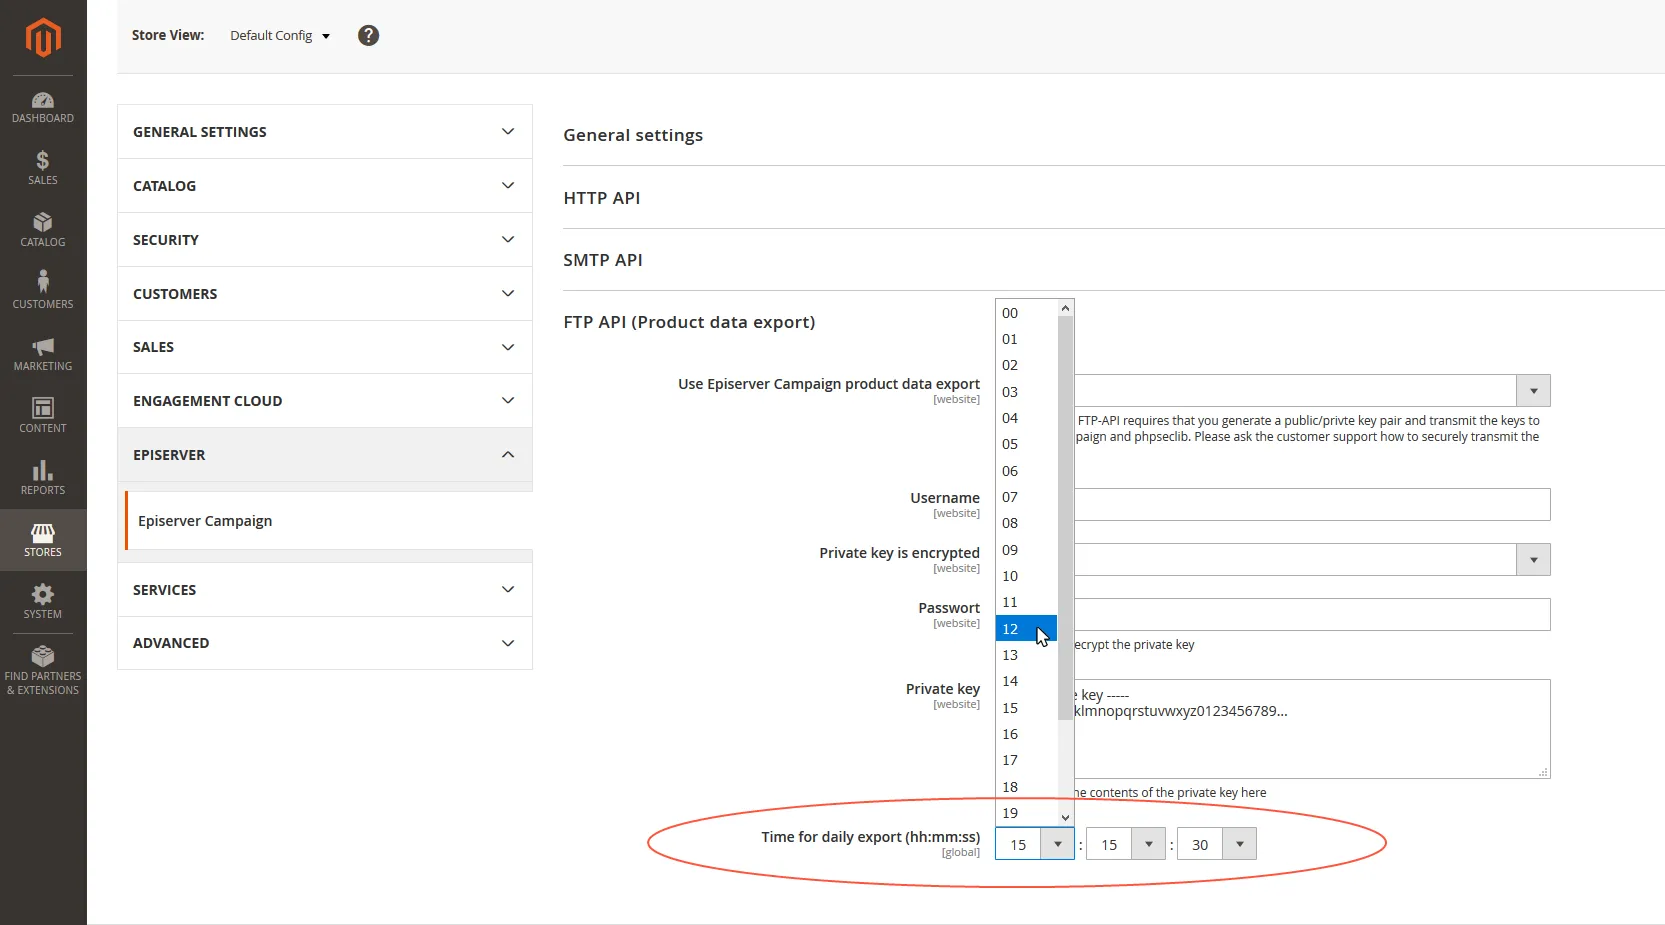
Task: Click into the Passwort input field
Action: 1312,615
